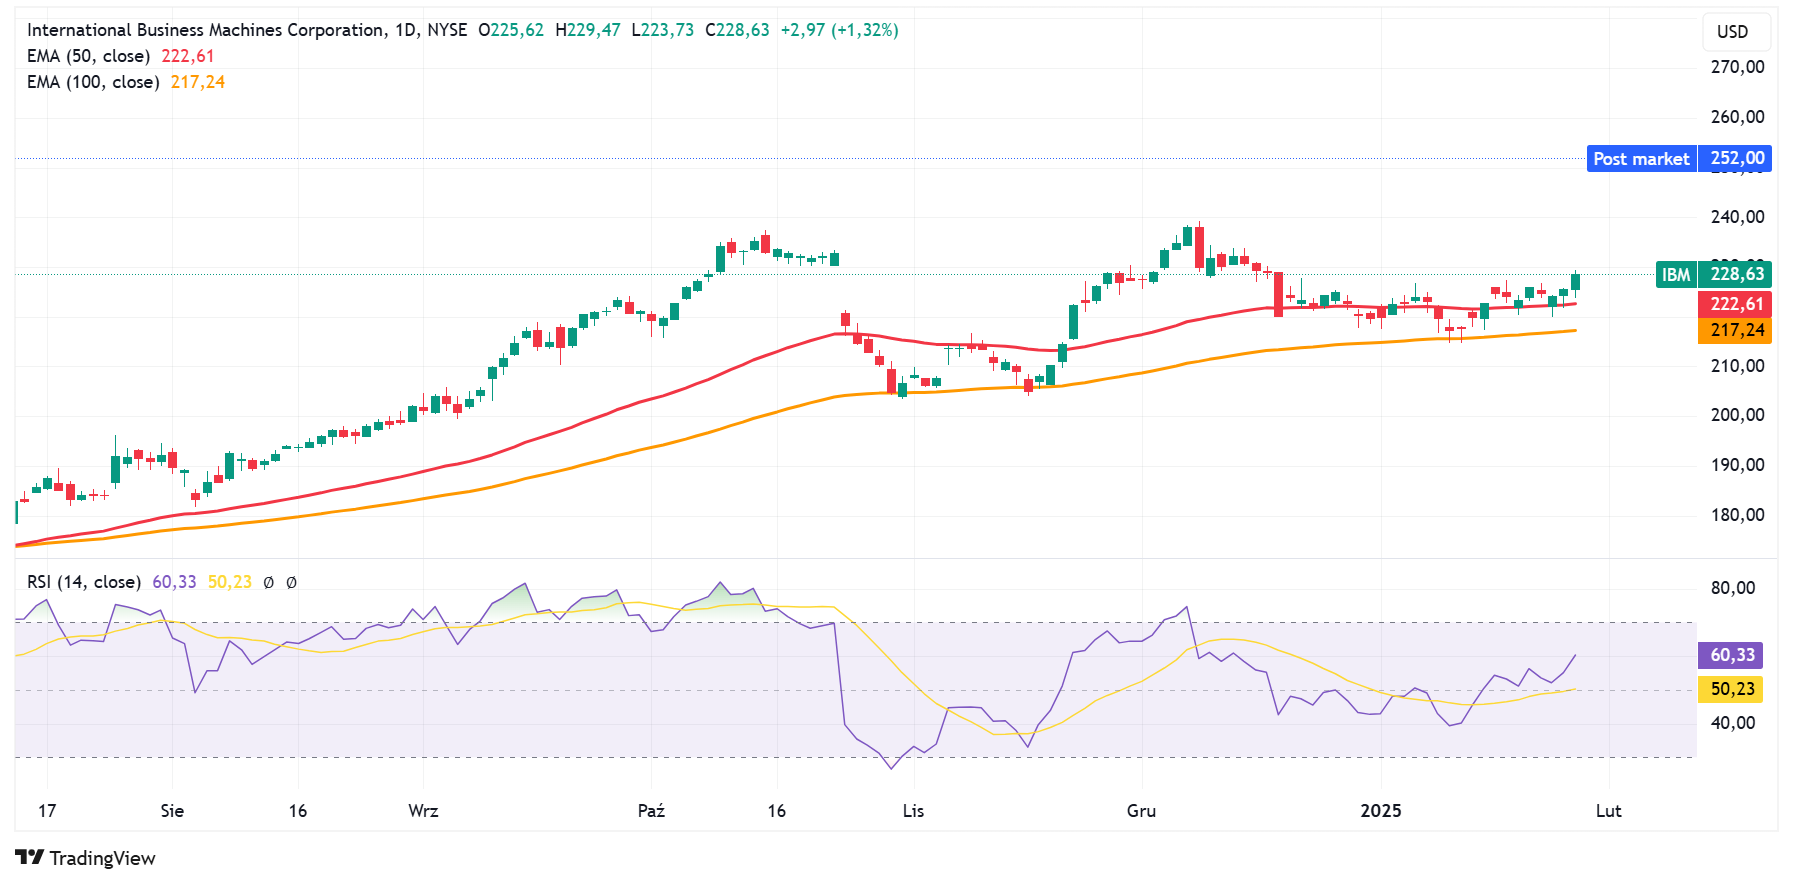Click the EMA 100 legend value 217,24

(198, 82)
